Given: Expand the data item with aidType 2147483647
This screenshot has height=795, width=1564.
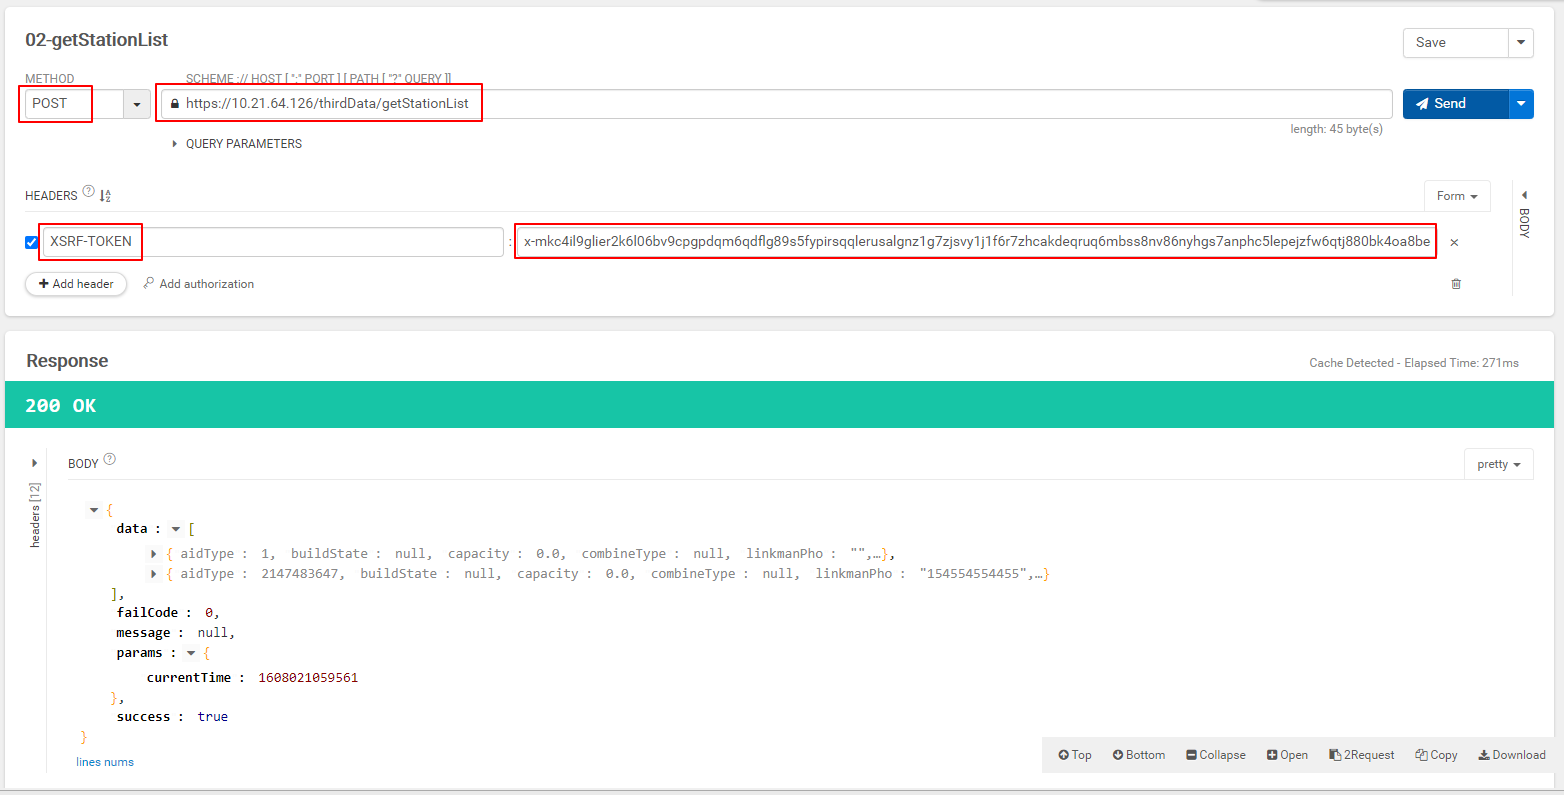Looking at the screenshot, I should point(154,574).
